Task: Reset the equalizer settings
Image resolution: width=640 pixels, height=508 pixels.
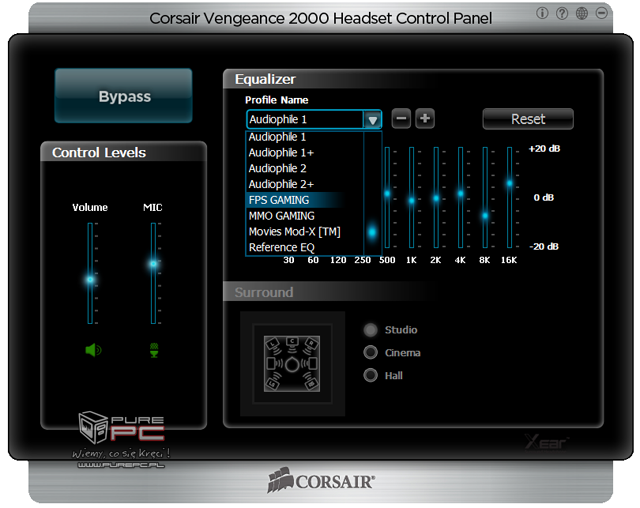Action: [x=528, y=119]
